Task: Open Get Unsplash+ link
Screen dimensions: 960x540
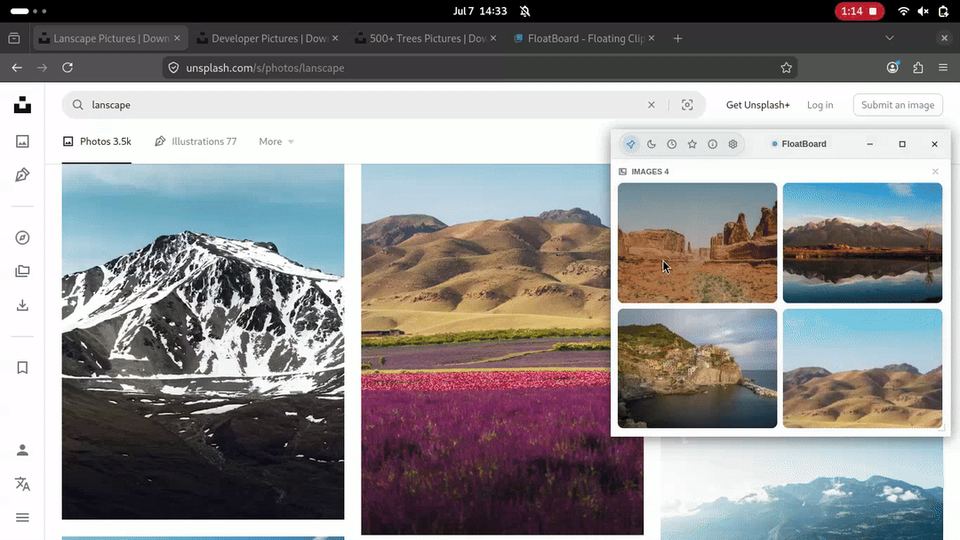Action: click(x=758, y=105)
